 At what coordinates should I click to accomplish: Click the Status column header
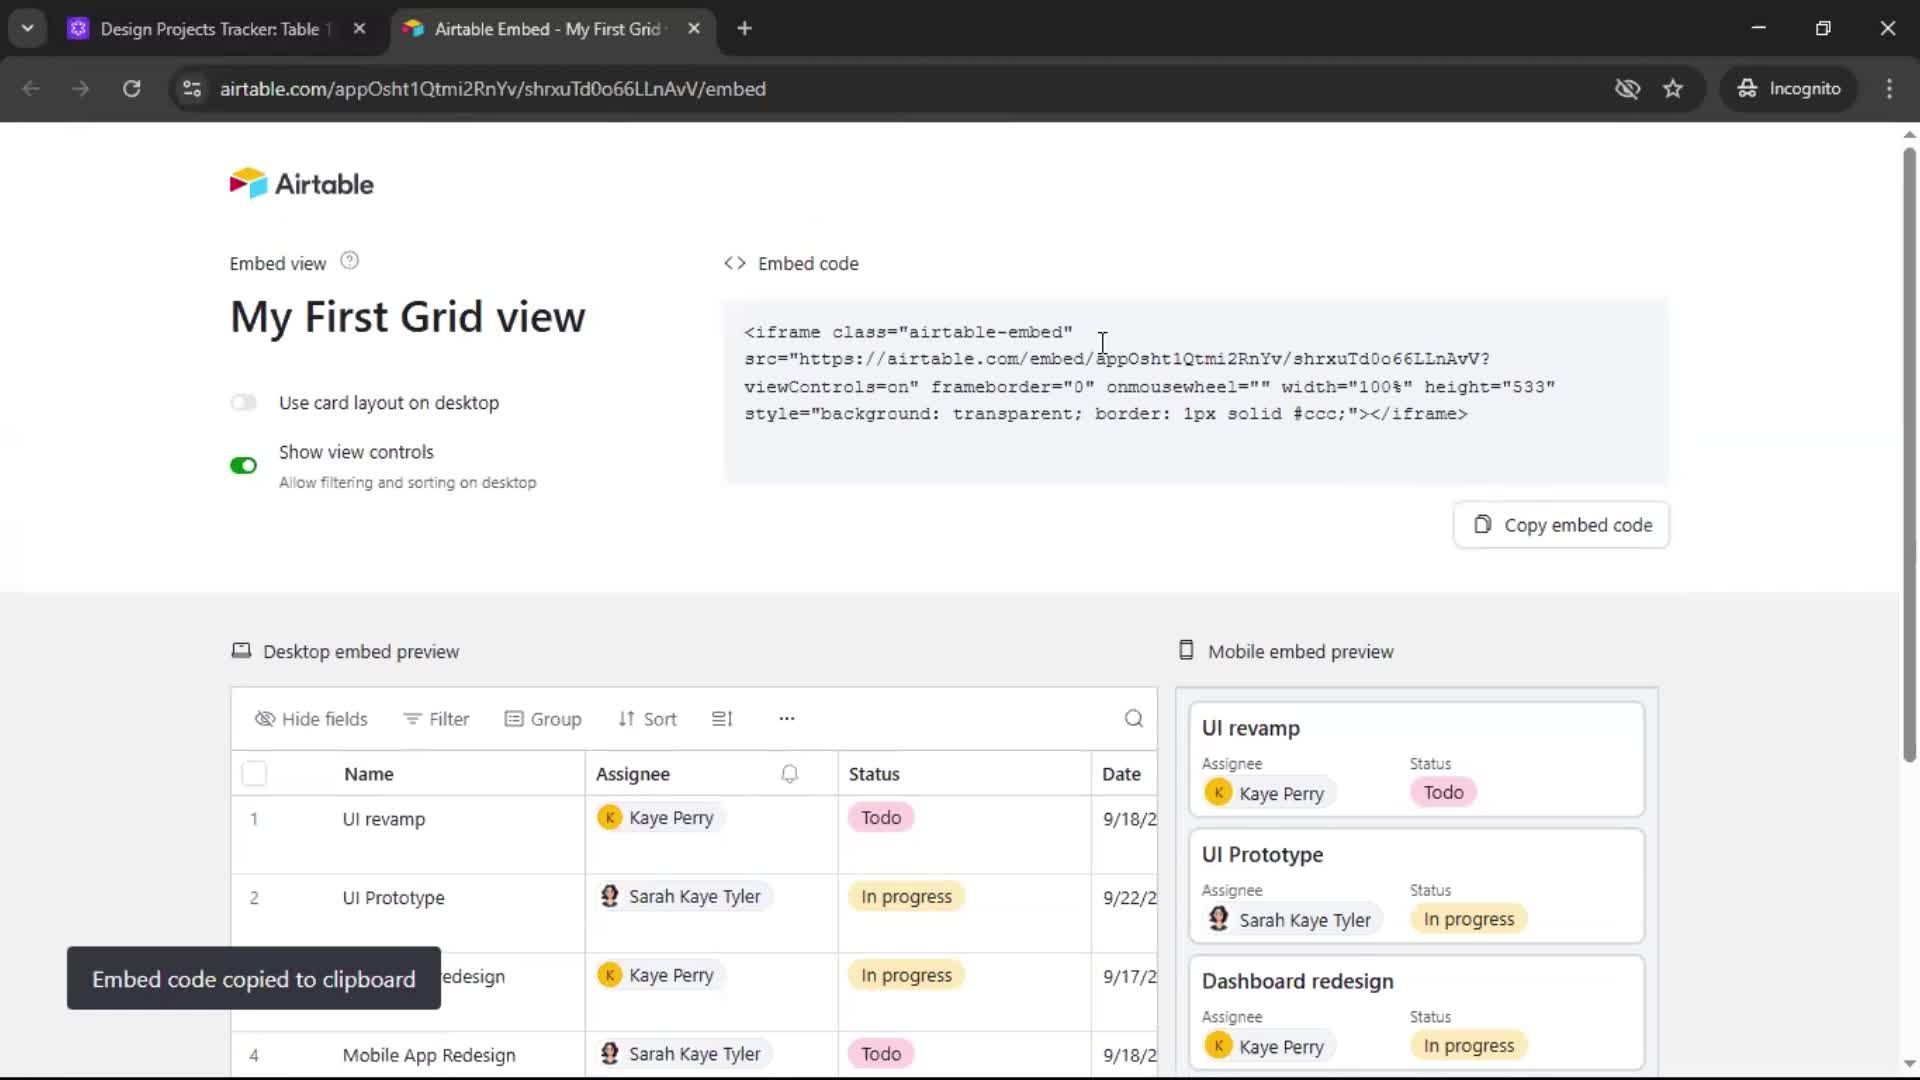coord(874,774)
